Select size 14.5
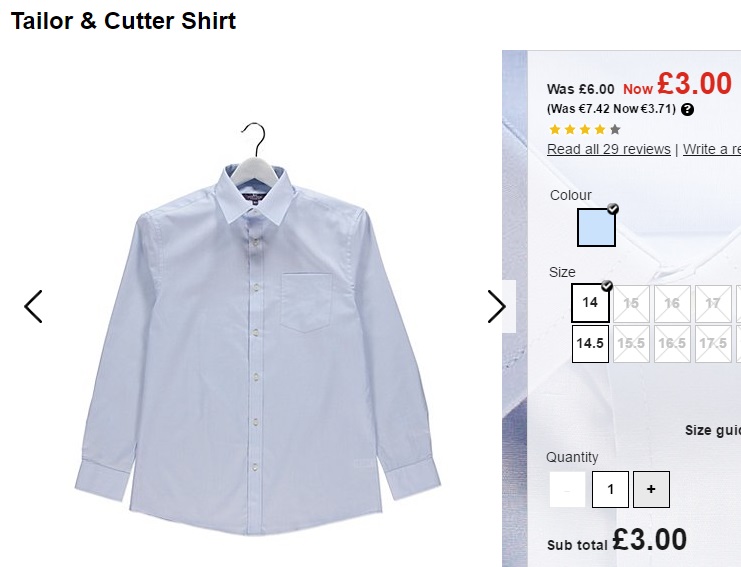This screenshot has width=741, height=567. (x=590, y=344)
